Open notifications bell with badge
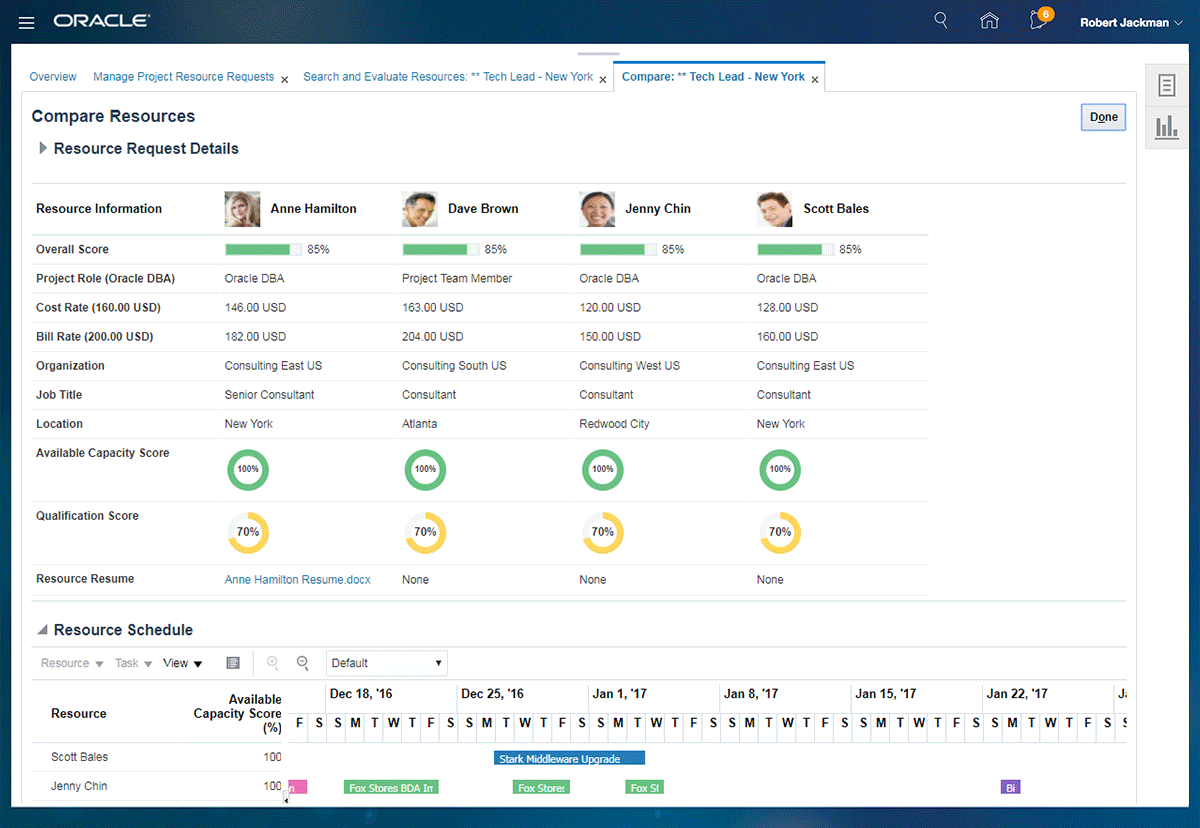The image size is (1200, 828). (1039, 21)
